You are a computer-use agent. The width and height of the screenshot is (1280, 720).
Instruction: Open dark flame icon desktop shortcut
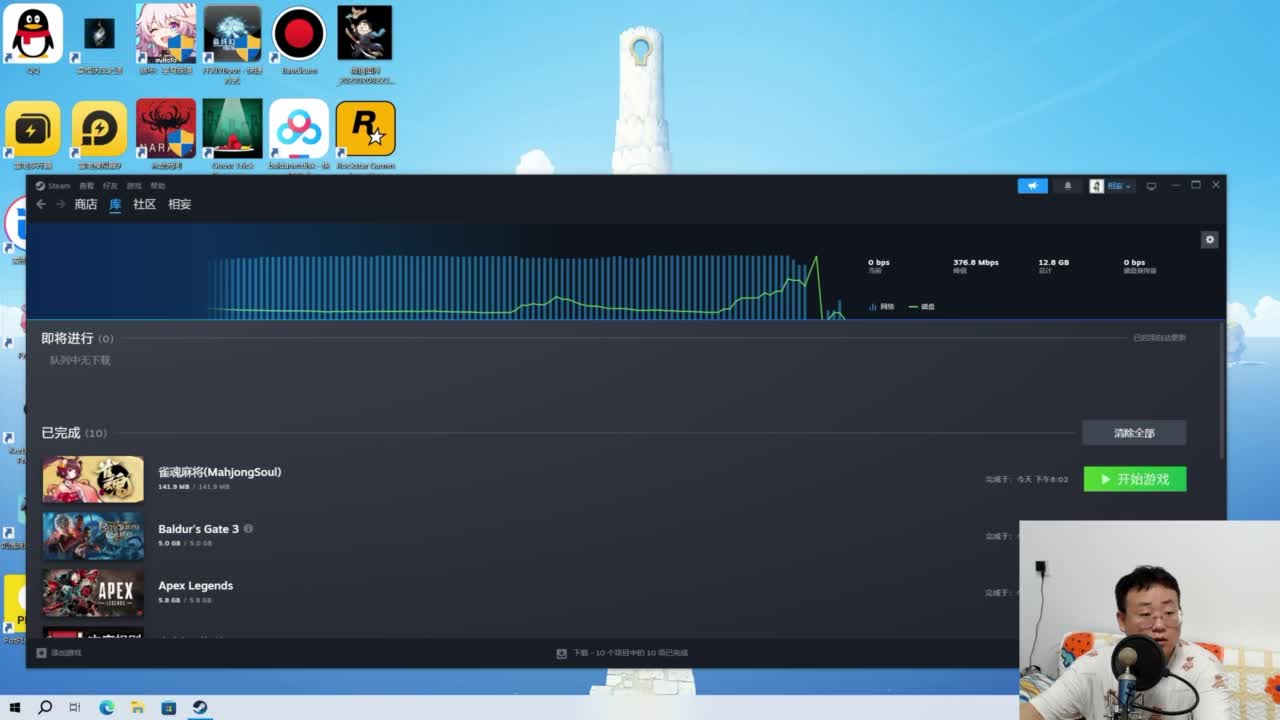tap(99, 39)
